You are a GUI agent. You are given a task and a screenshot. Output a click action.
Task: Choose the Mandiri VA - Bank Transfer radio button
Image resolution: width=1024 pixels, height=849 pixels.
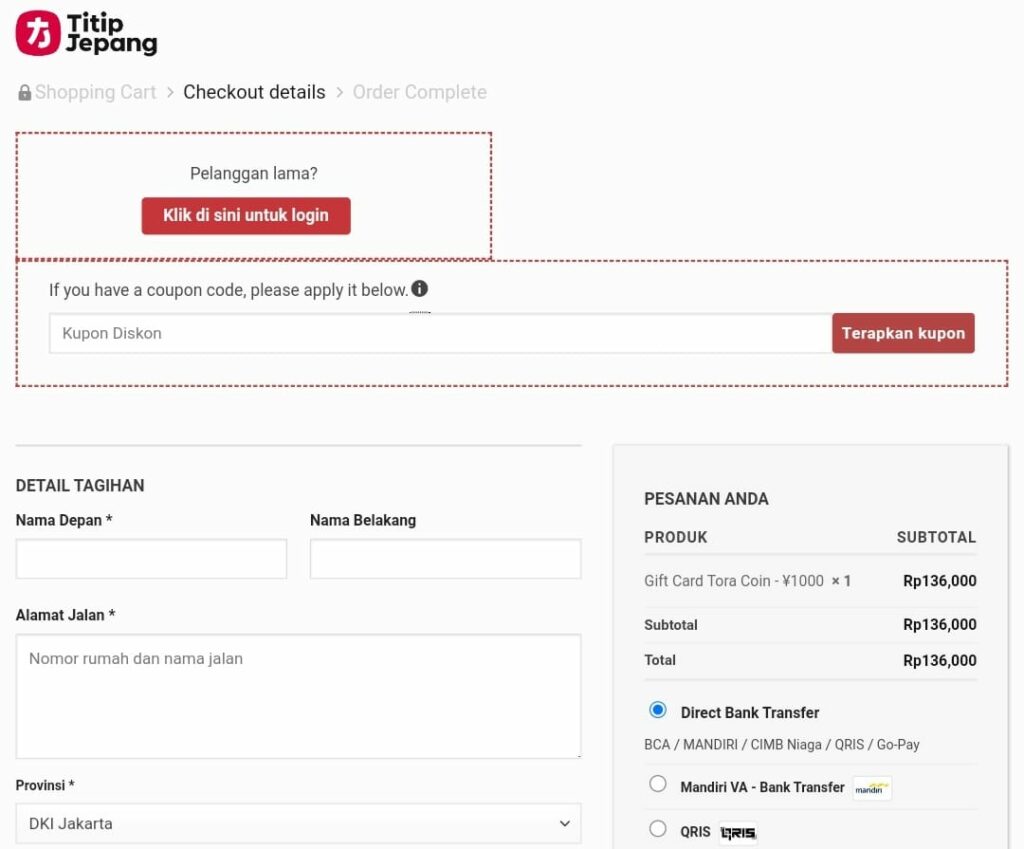point(658,784)
